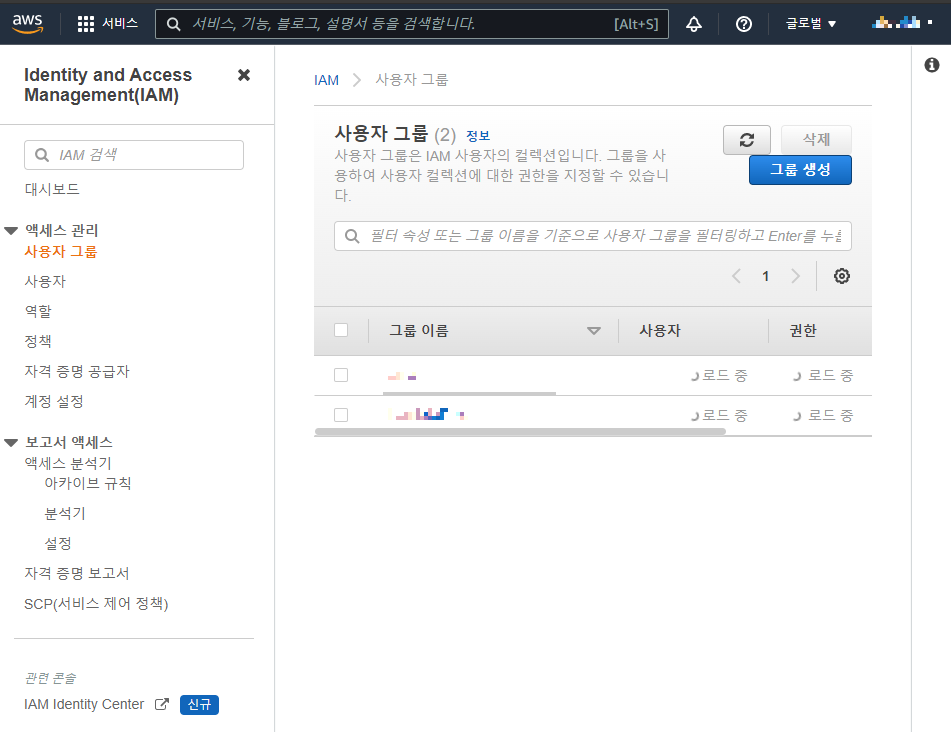Collapse the 보고서 액세스 section
Viewport: 951px width, 732px height.
(11, 442)
